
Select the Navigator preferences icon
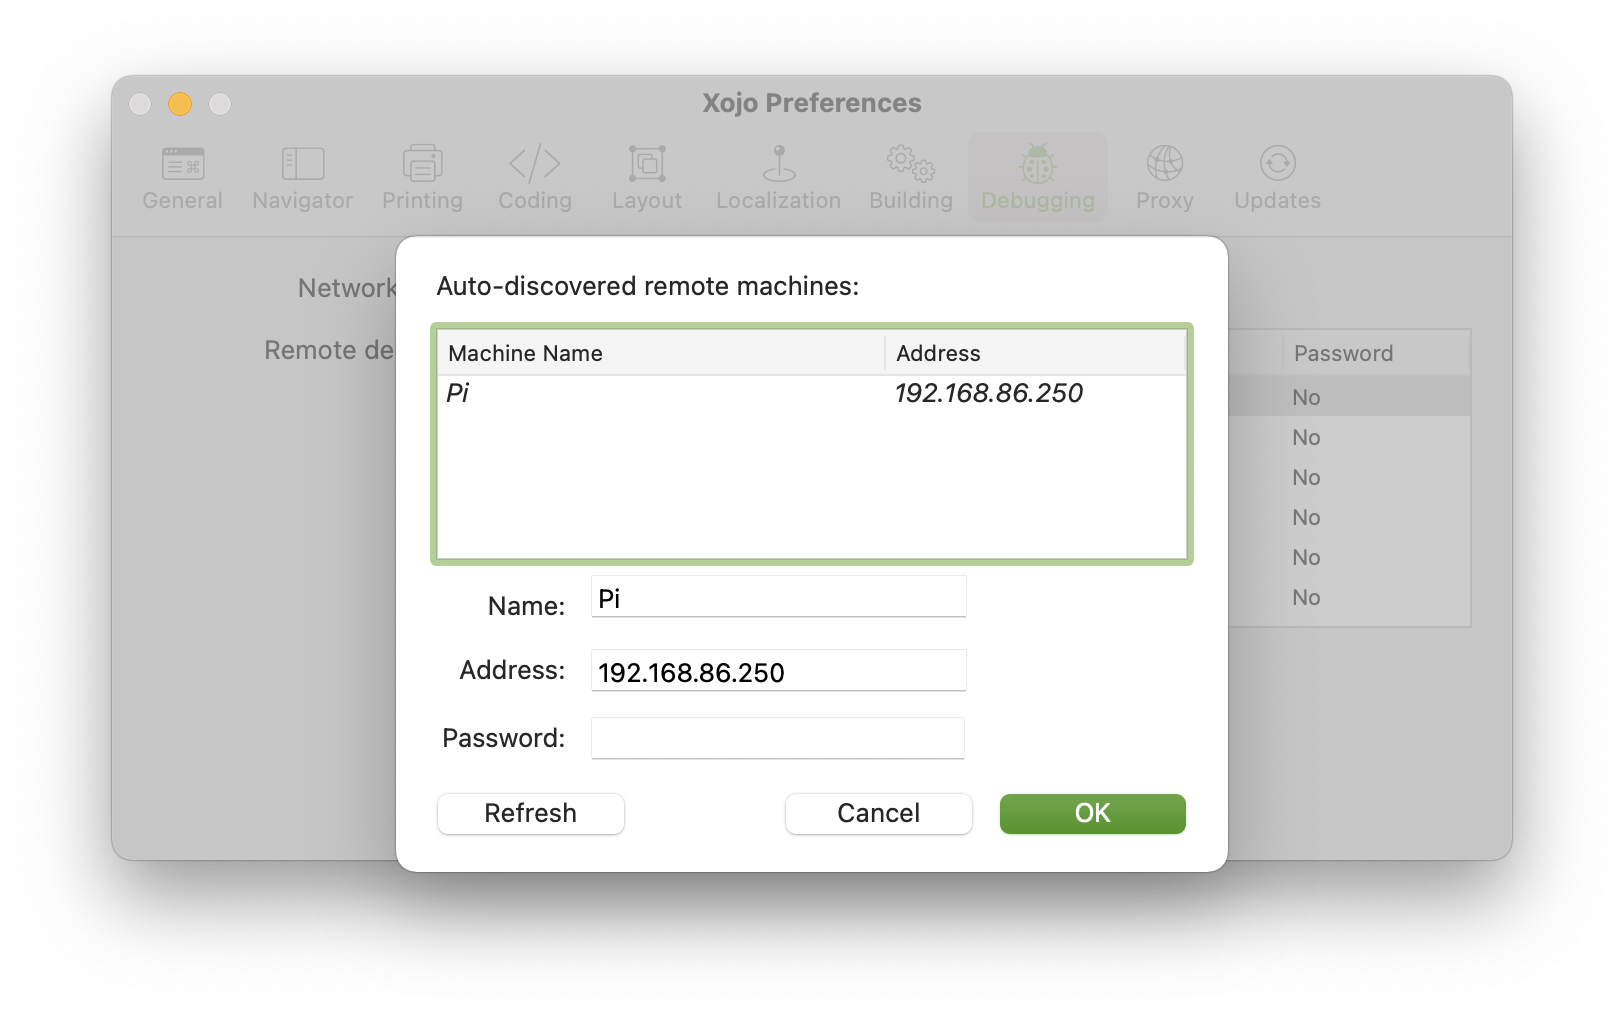[x=301, y=176]
